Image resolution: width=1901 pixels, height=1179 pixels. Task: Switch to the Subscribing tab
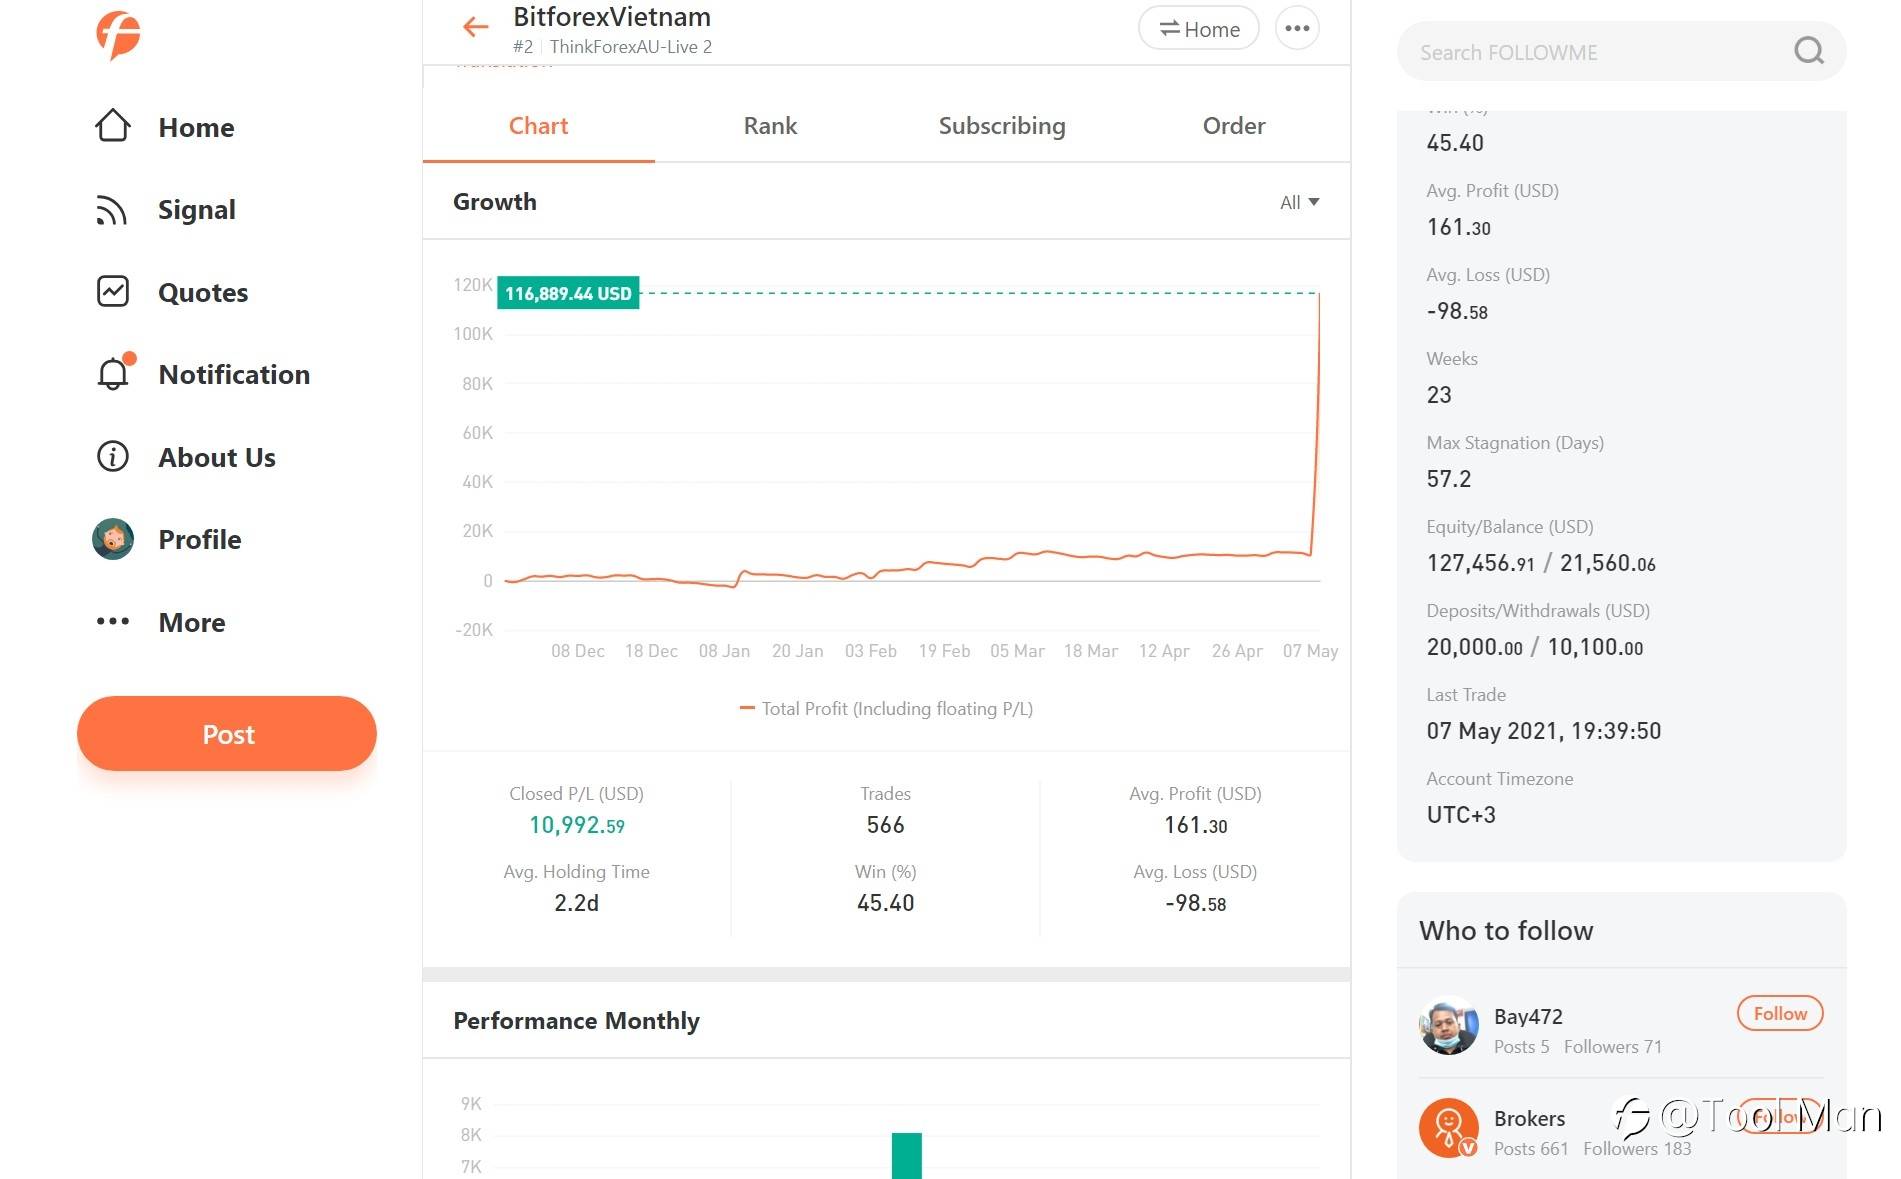(1002, 126)
